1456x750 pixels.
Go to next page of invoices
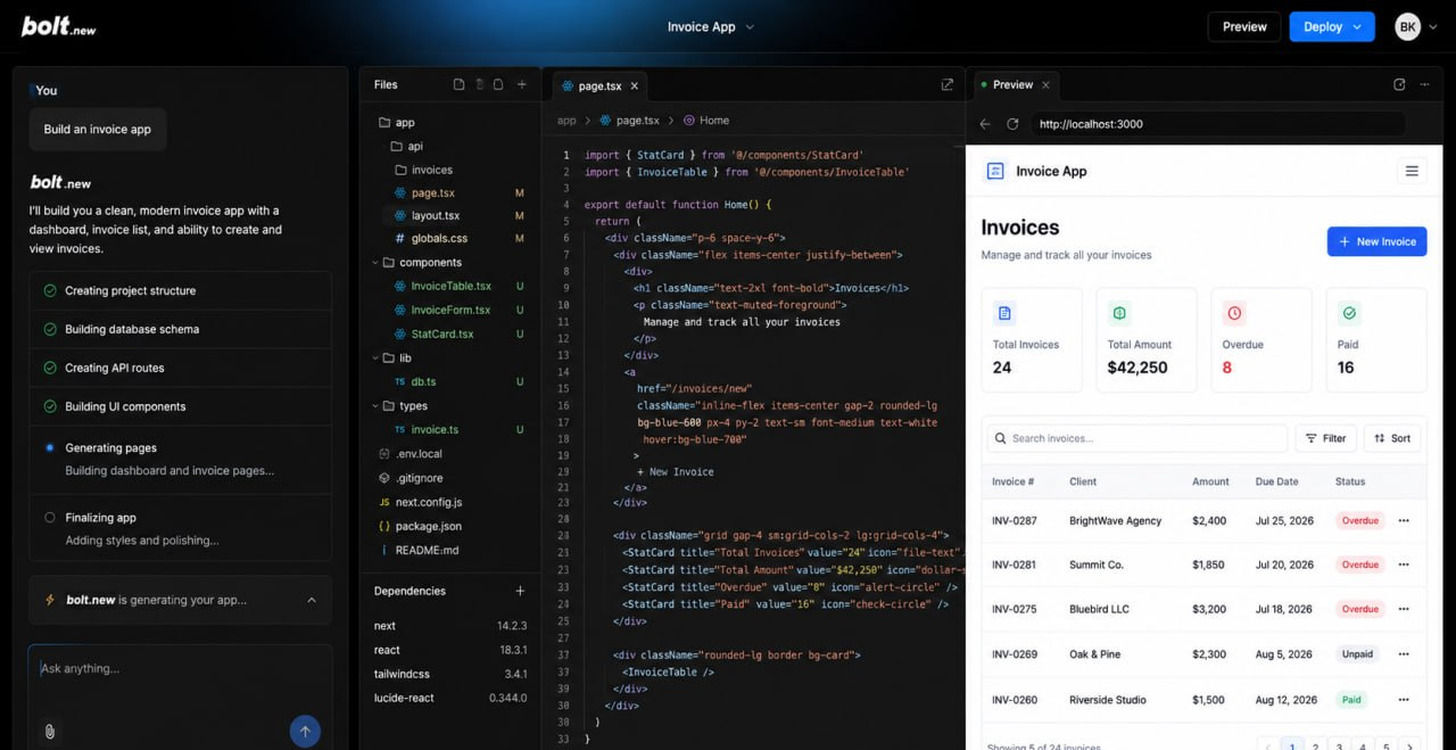click(x=1408, y=746)
